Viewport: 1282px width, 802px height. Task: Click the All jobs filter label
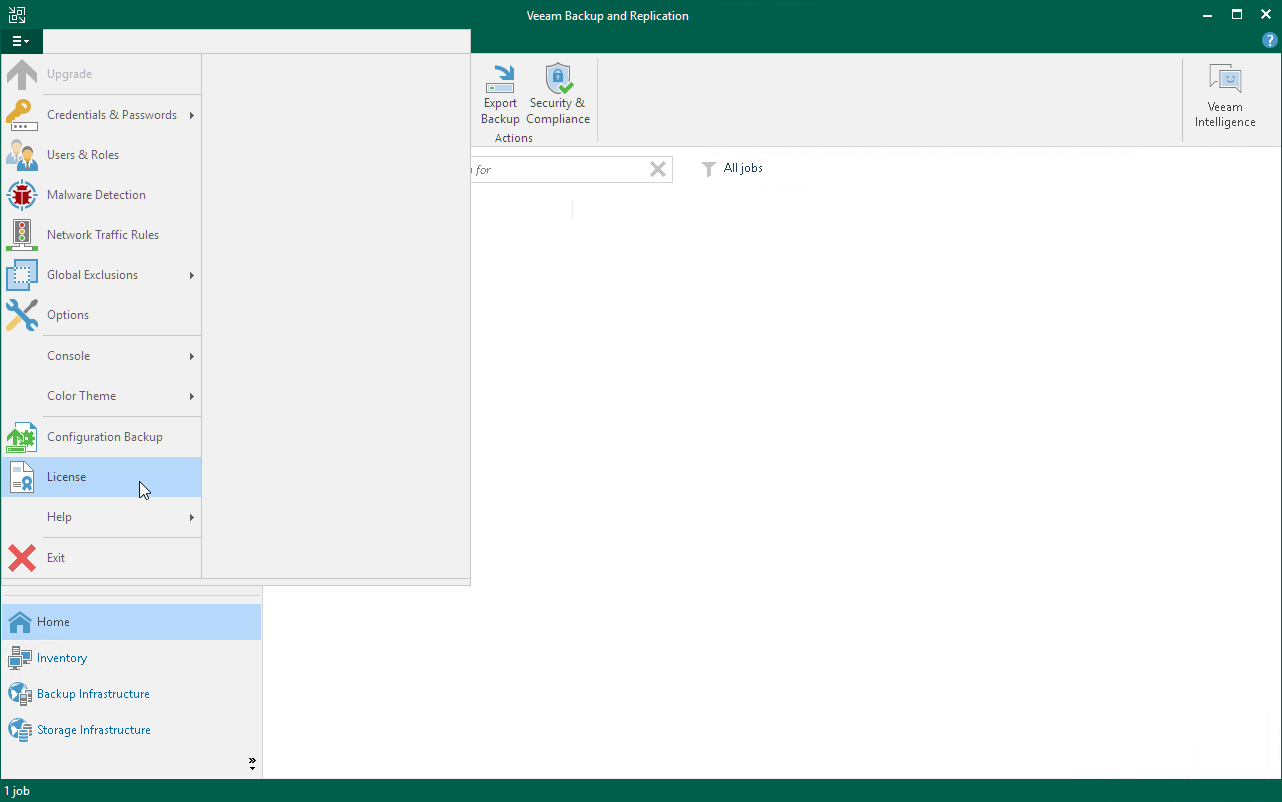743,168
